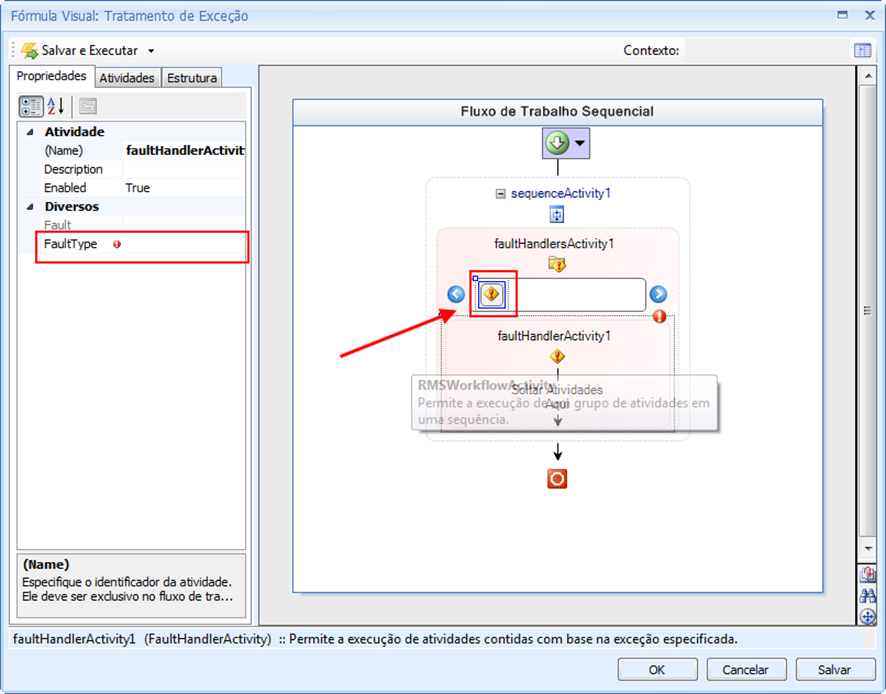Click the scroll down arrow of the designer
The image size is (886, 694).
pos(867,548)
